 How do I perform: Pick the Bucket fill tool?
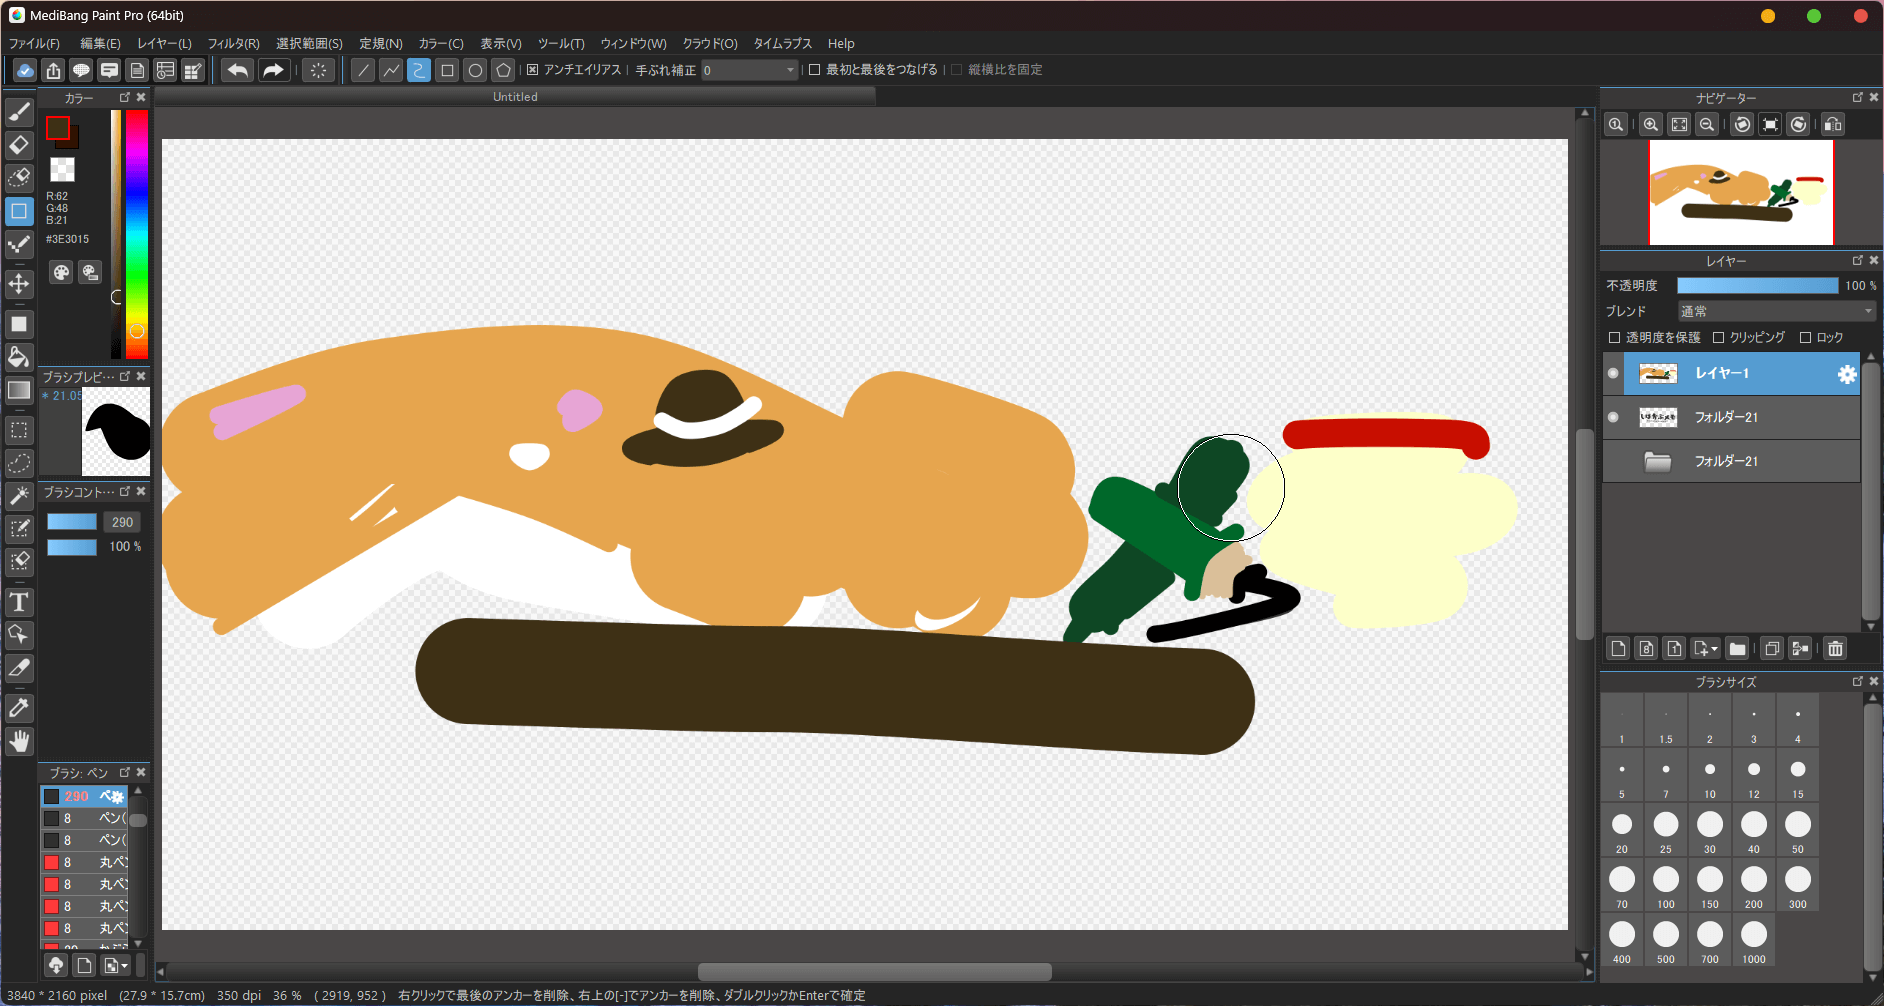[19, 357]
